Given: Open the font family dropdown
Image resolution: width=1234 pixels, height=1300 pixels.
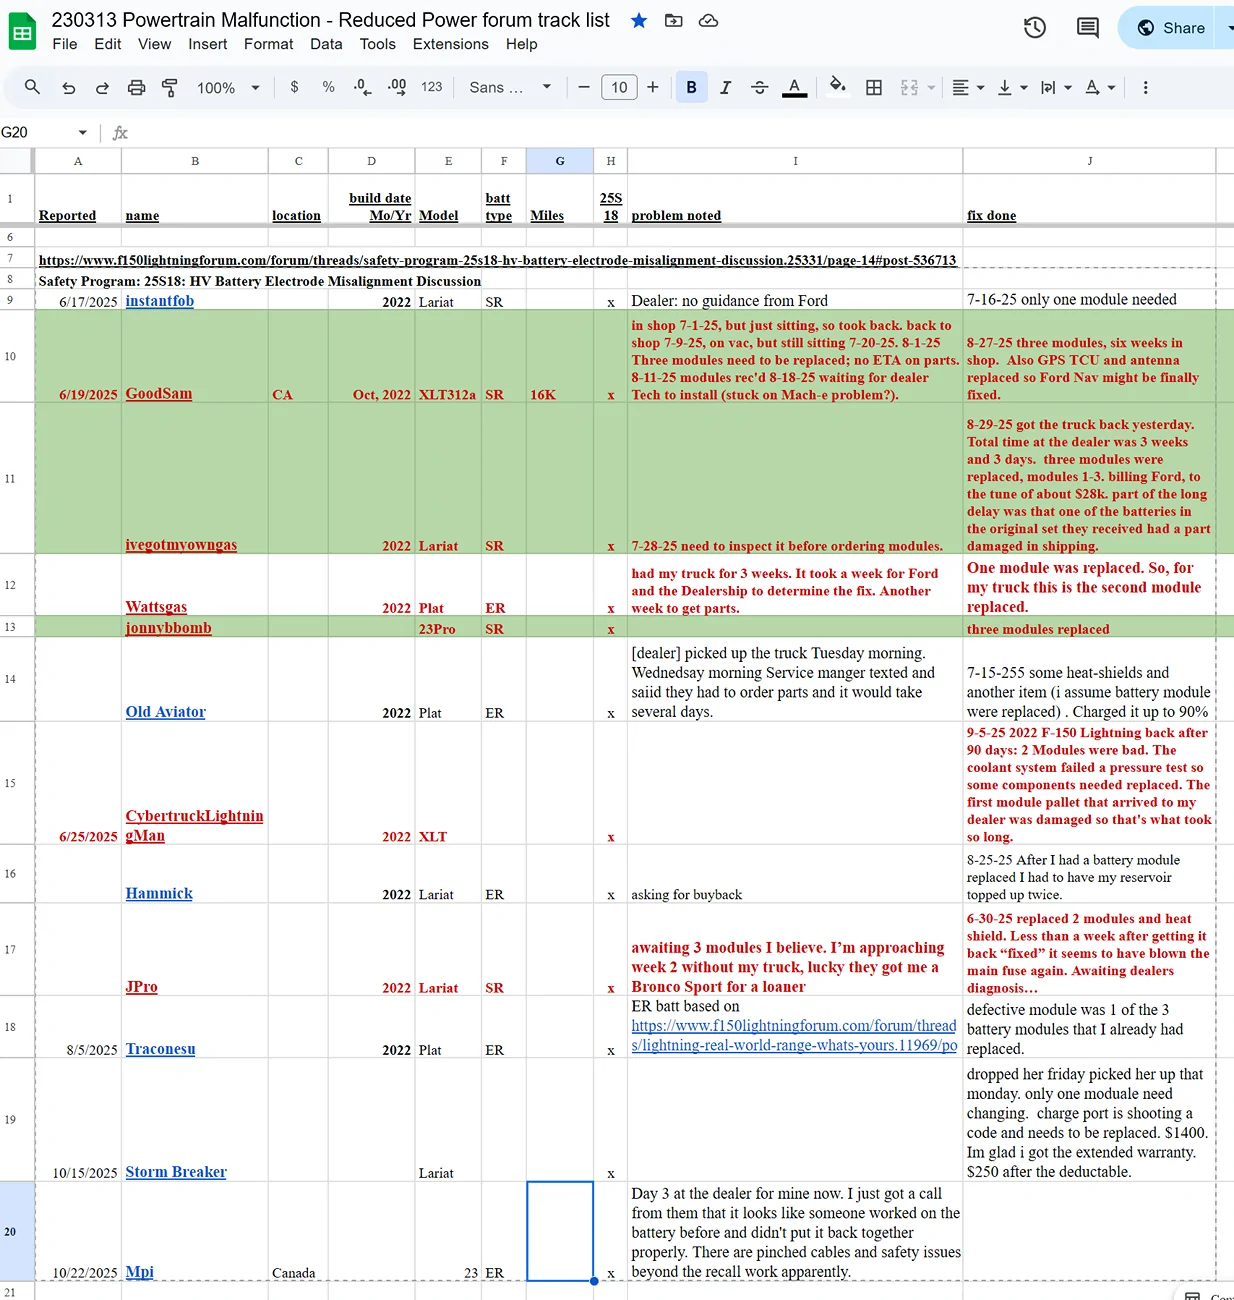Looking at the screenshot, I should pos(510,88).
